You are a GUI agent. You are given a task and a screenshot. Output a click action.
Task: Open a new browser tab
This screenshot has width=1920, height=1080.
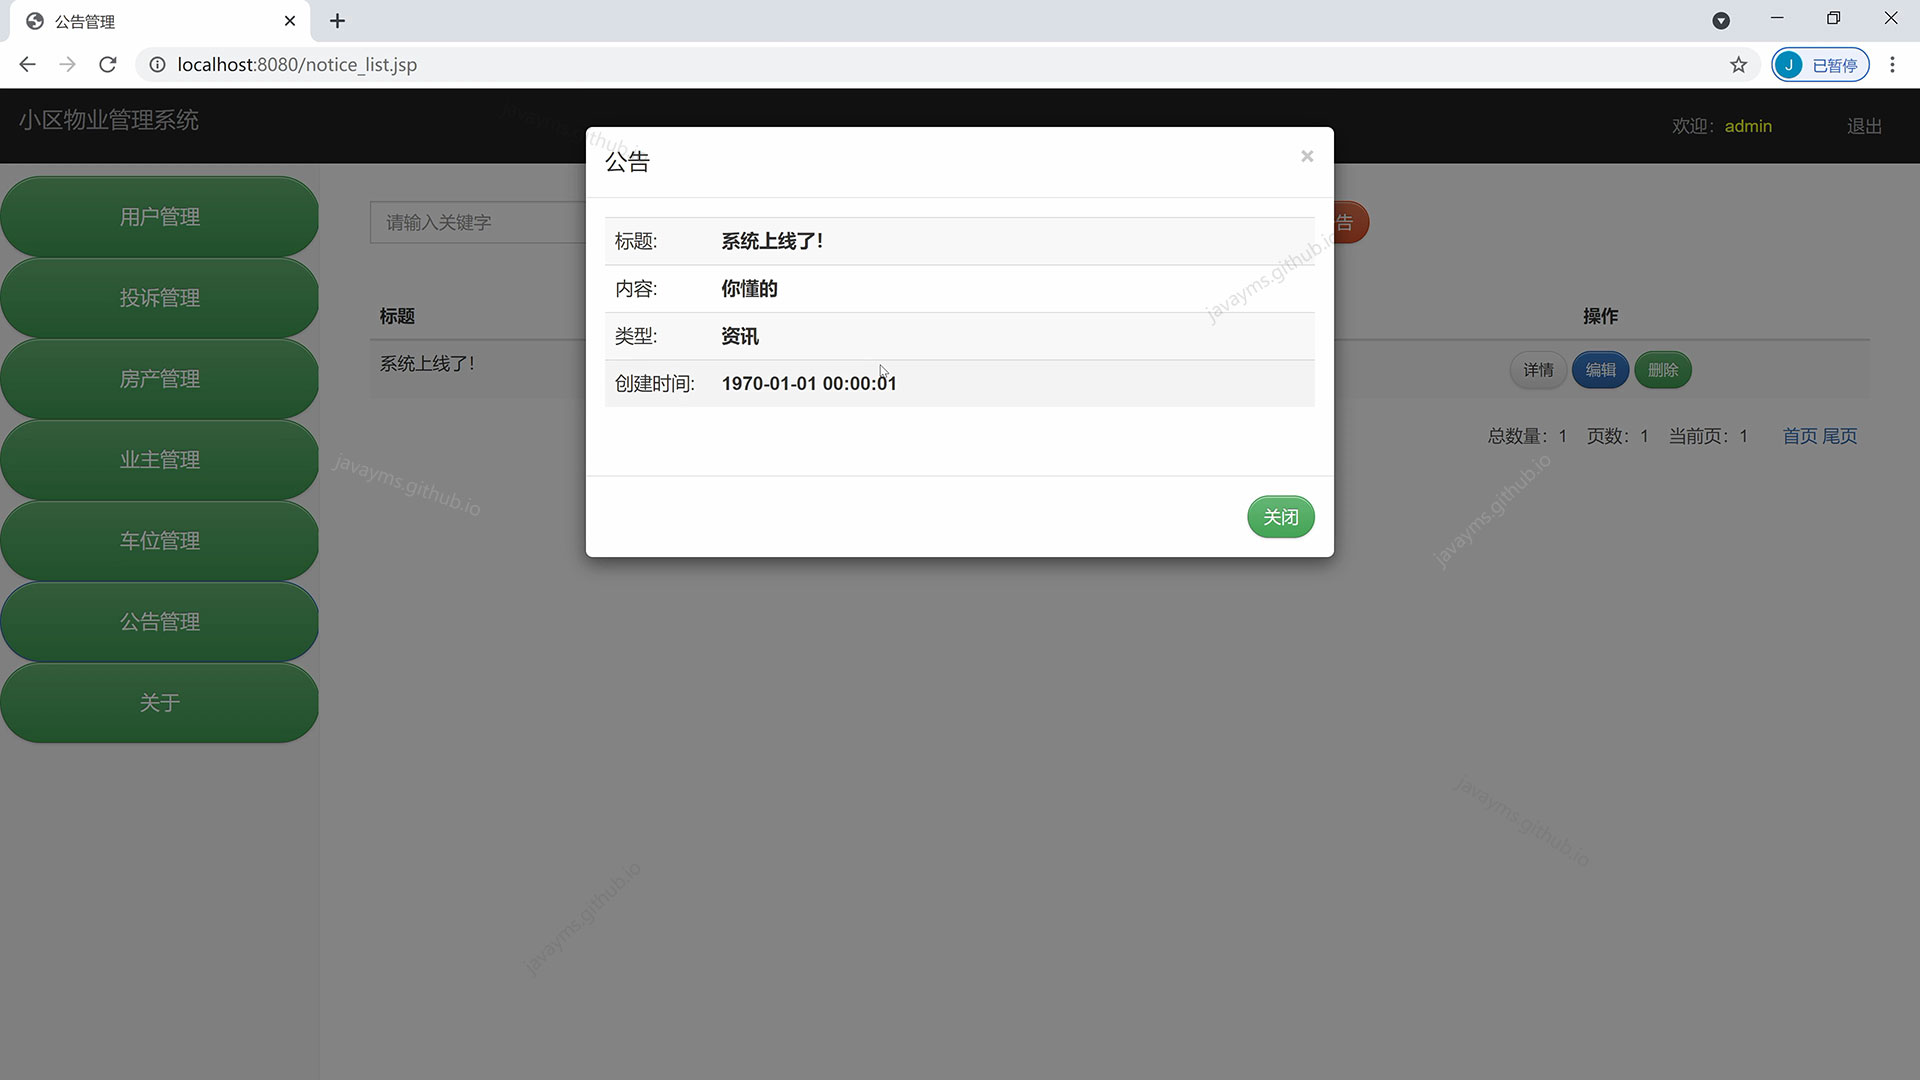tap(338, 20)
